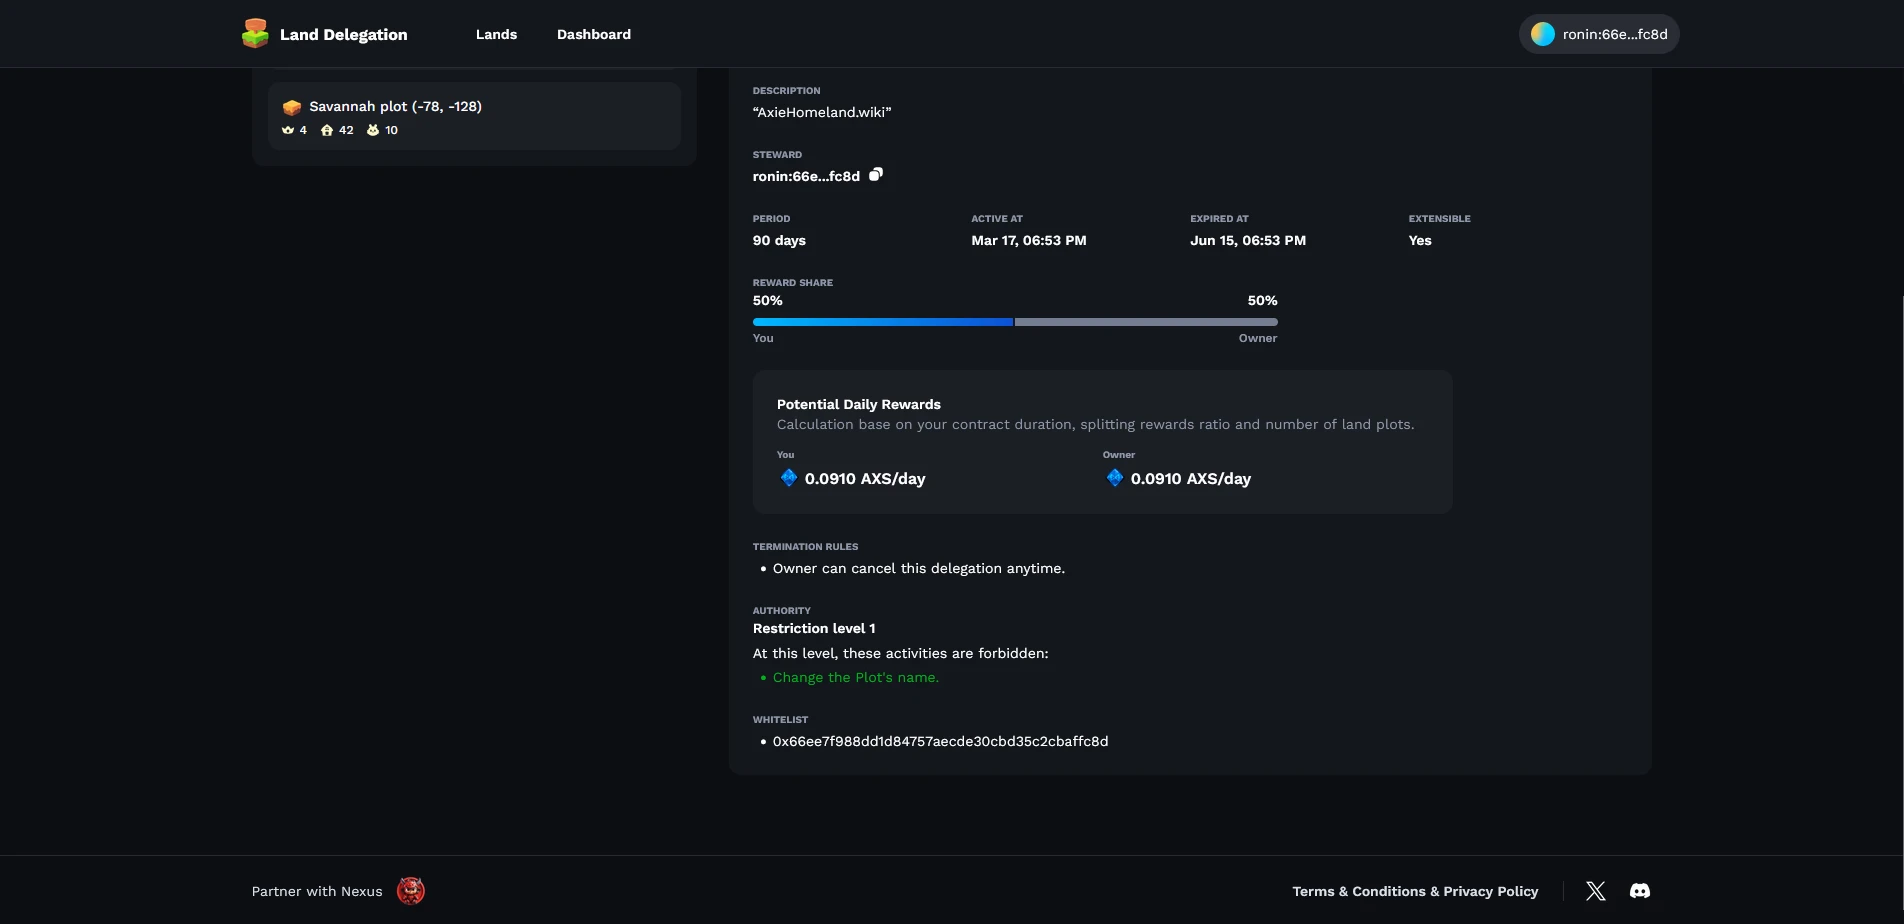
Task: Click the Land Delegation title text
Action: 343,34
